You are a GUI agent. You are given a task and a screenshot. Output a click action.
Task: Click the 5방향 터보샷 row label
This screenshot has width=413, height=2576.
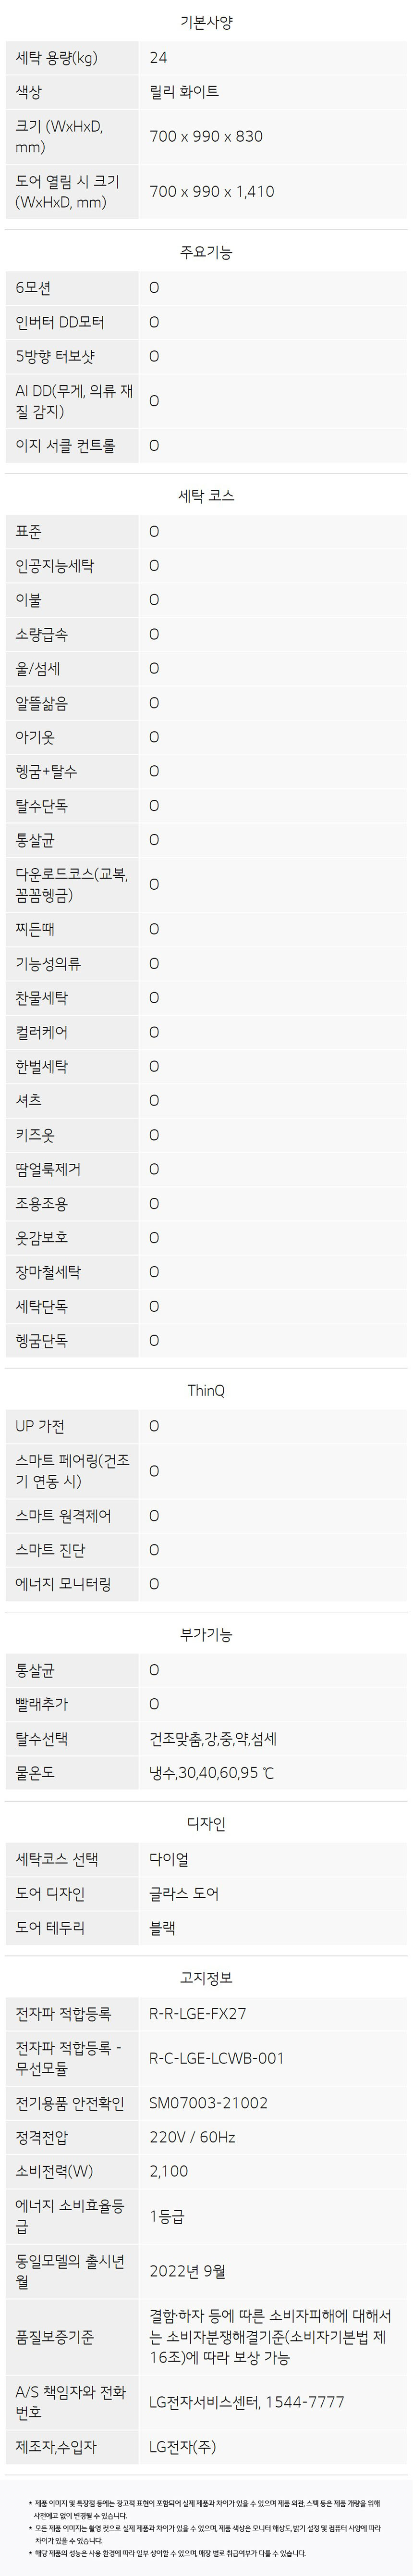pyautogui.click(x=55, y=356)
